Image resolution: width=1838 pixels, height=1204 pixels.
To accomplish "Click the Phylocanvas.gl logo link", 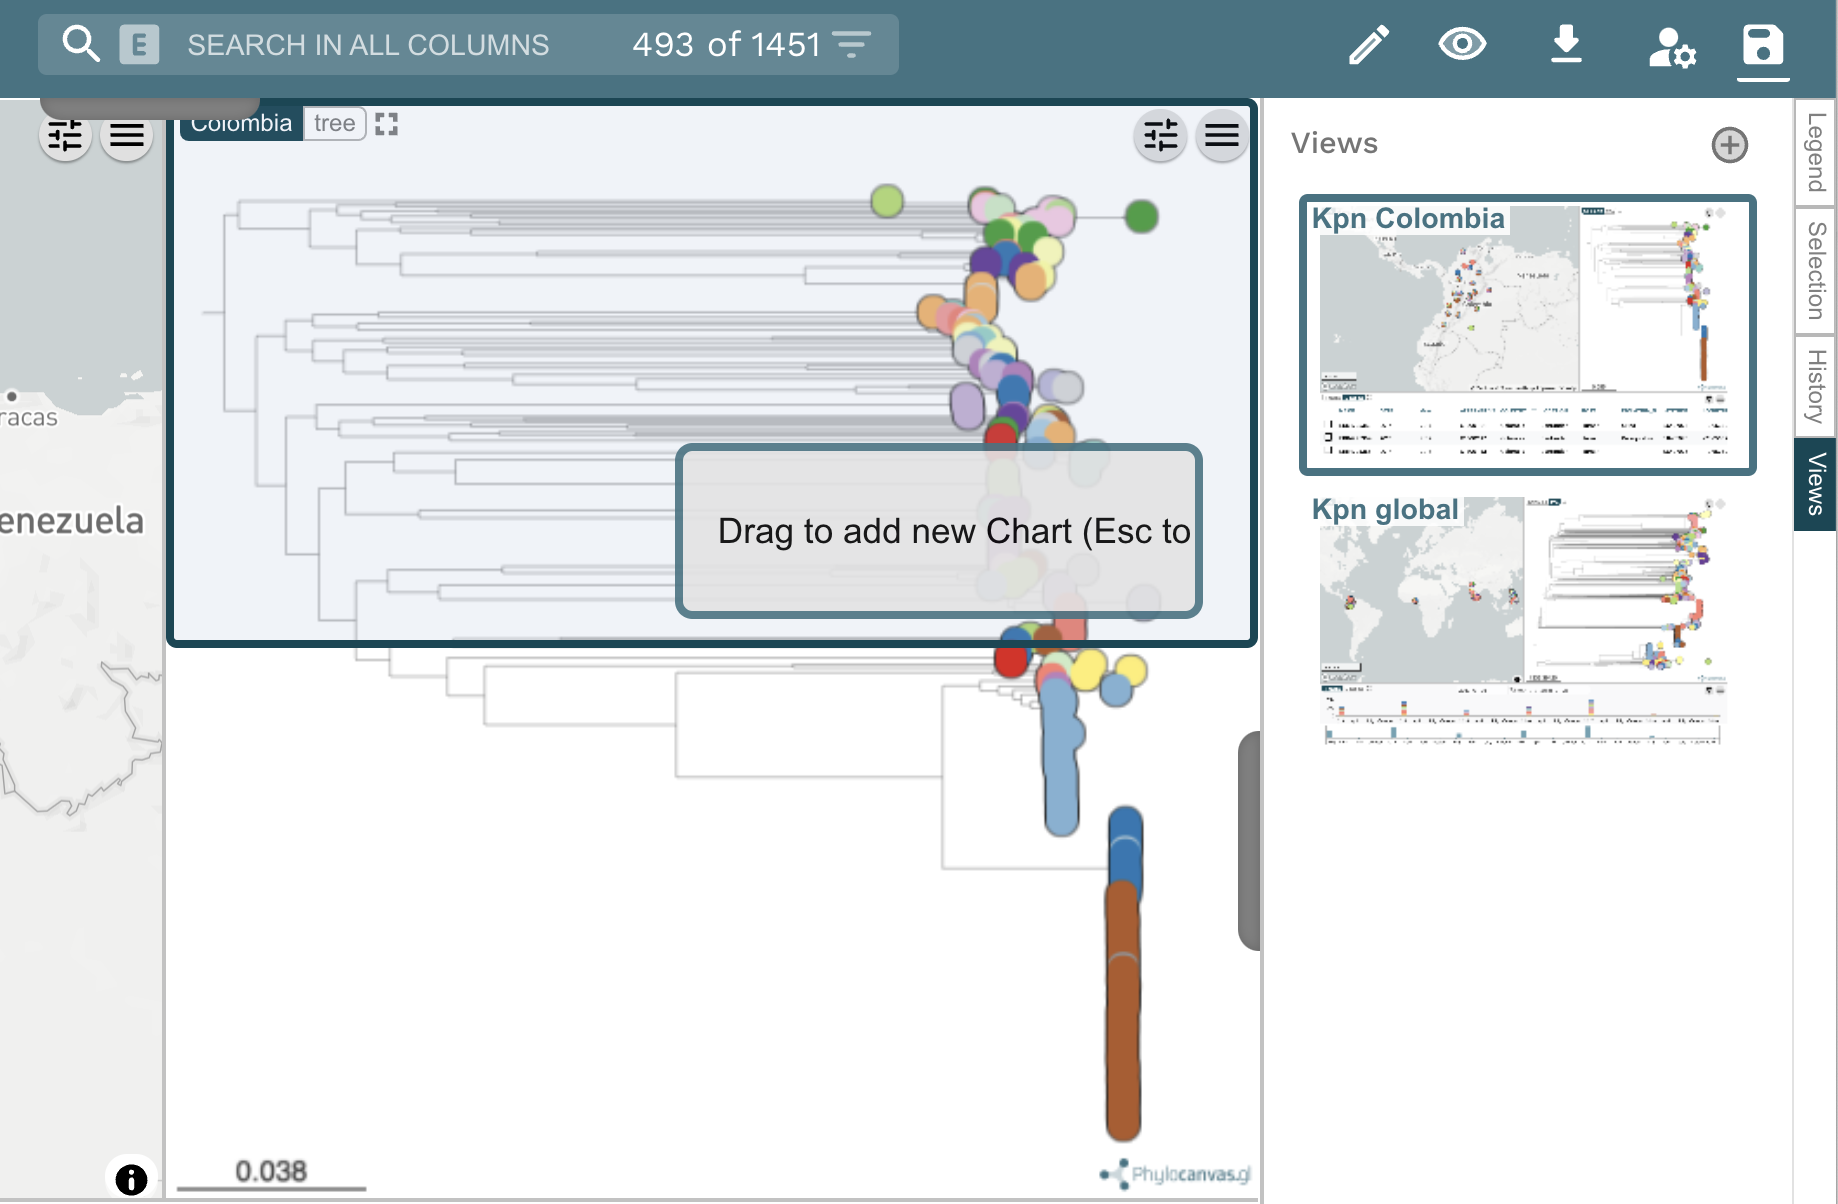I will [1175, 1173].
